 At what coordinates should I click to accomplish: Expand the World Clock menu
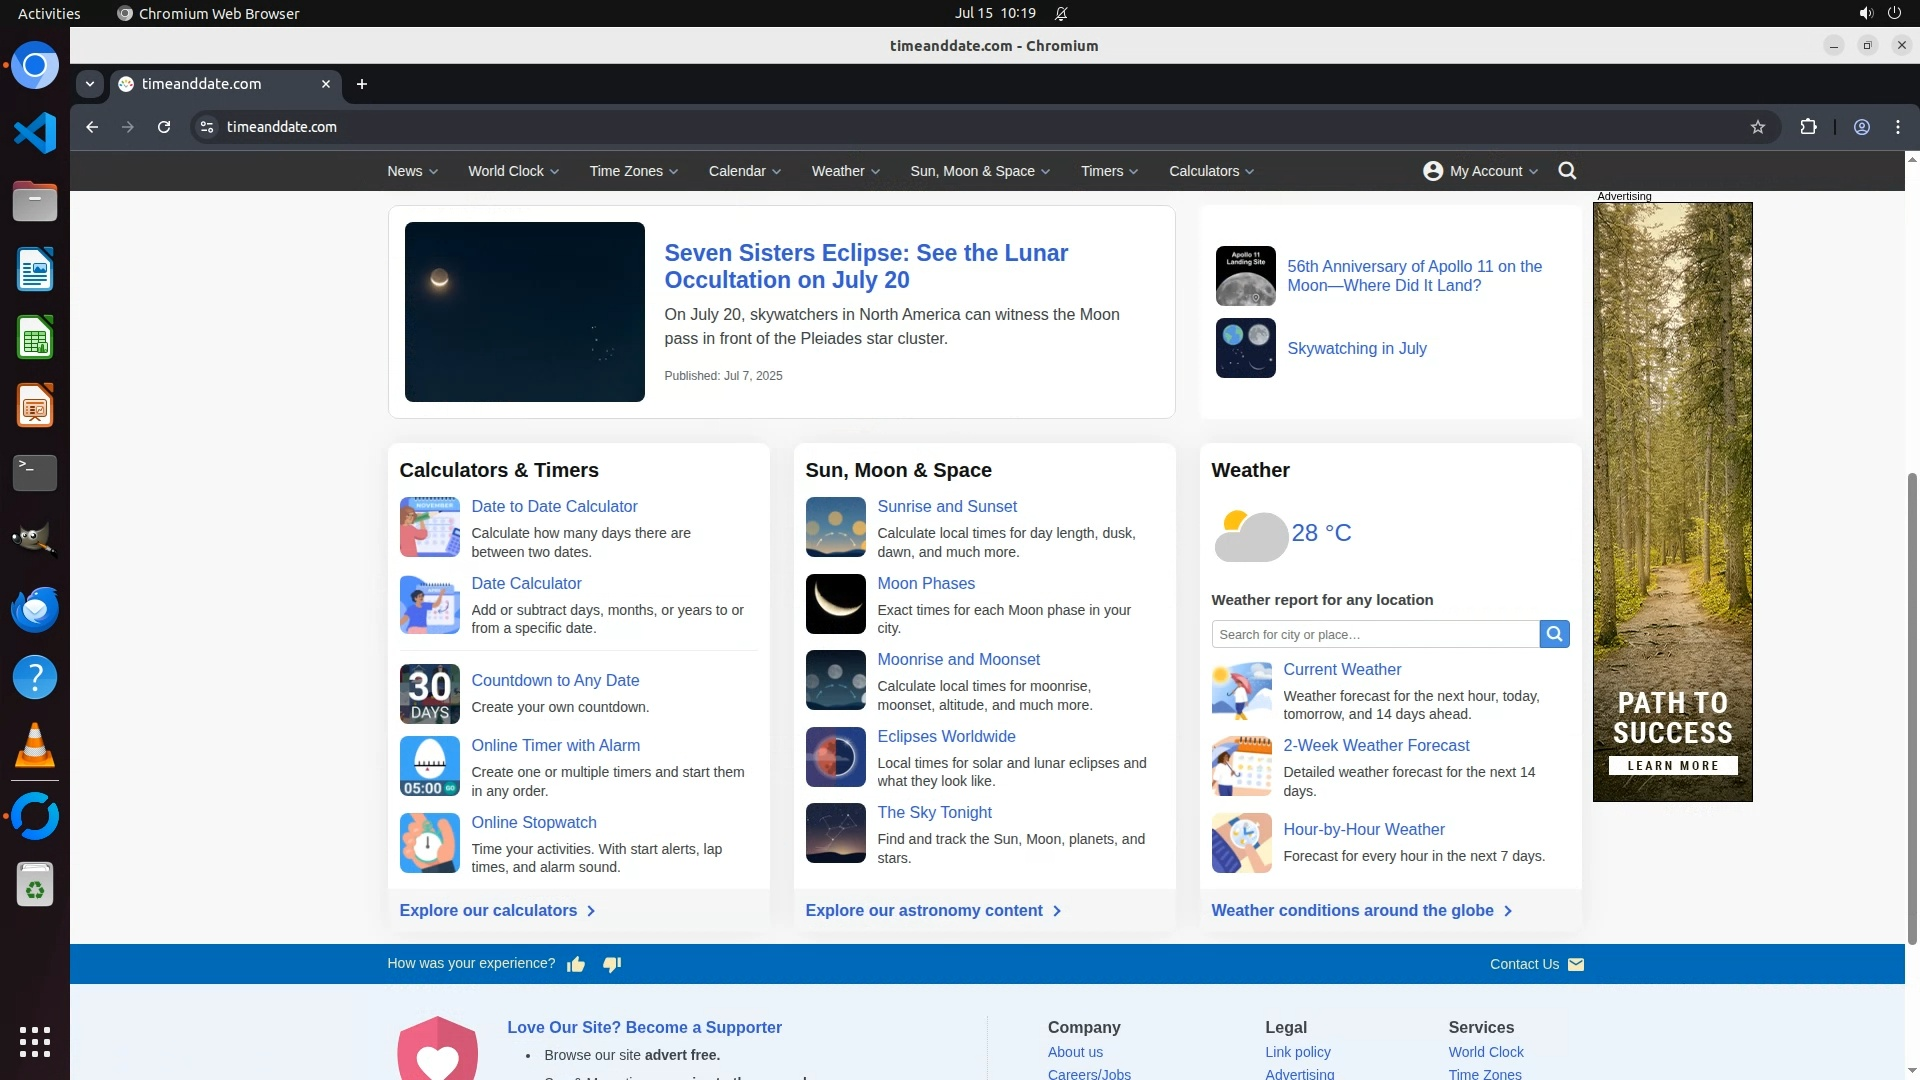point(513,171)
